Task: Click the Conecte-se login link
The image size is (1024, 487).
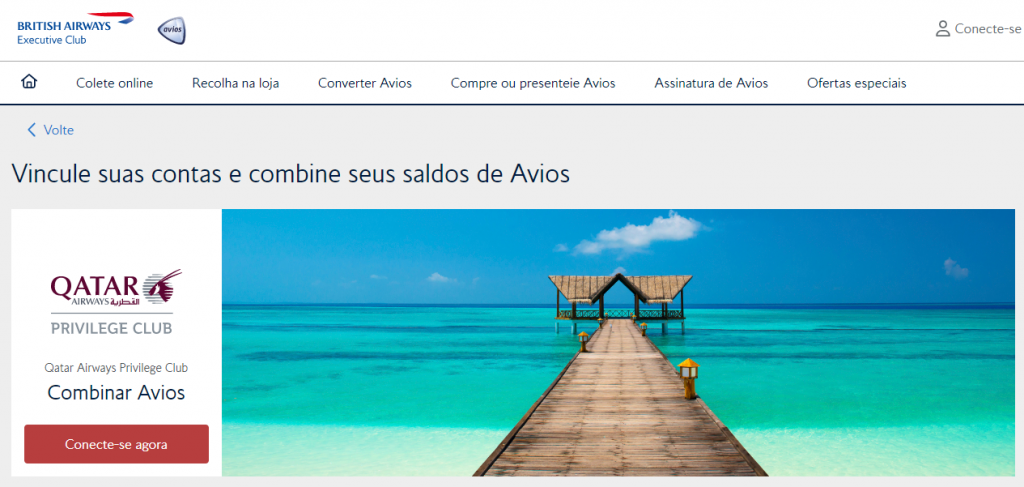Action: pos(987,29)
